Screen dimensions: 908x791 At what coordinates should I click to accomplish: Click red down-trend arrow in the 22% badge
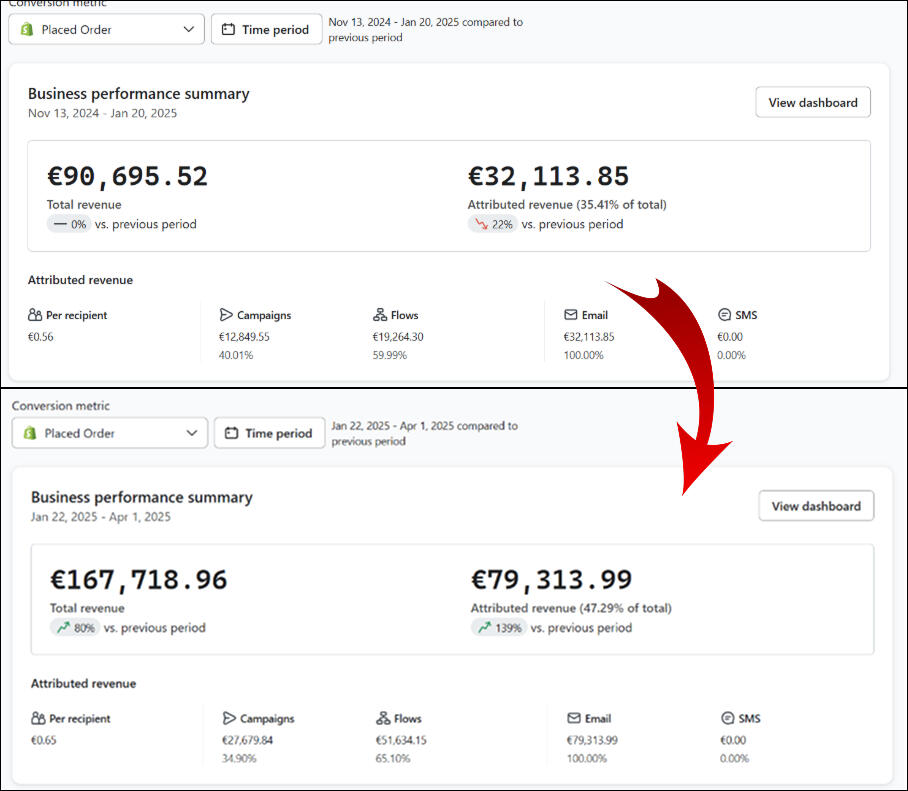point(481,225)
